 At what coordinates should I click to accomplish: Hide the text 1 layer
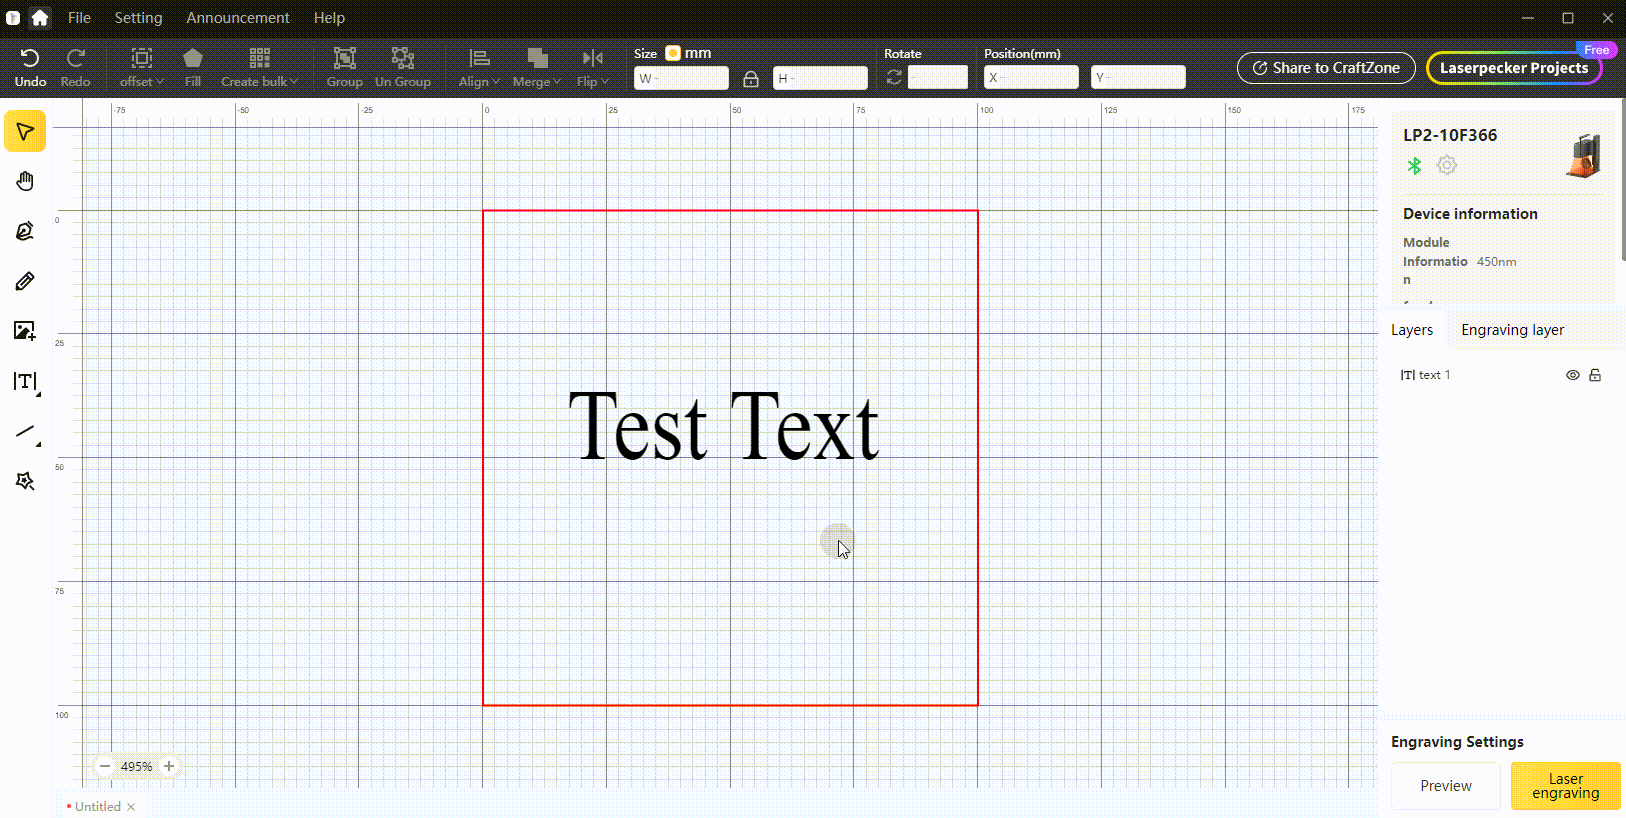pyautogui.click(x=1572, y=375)
